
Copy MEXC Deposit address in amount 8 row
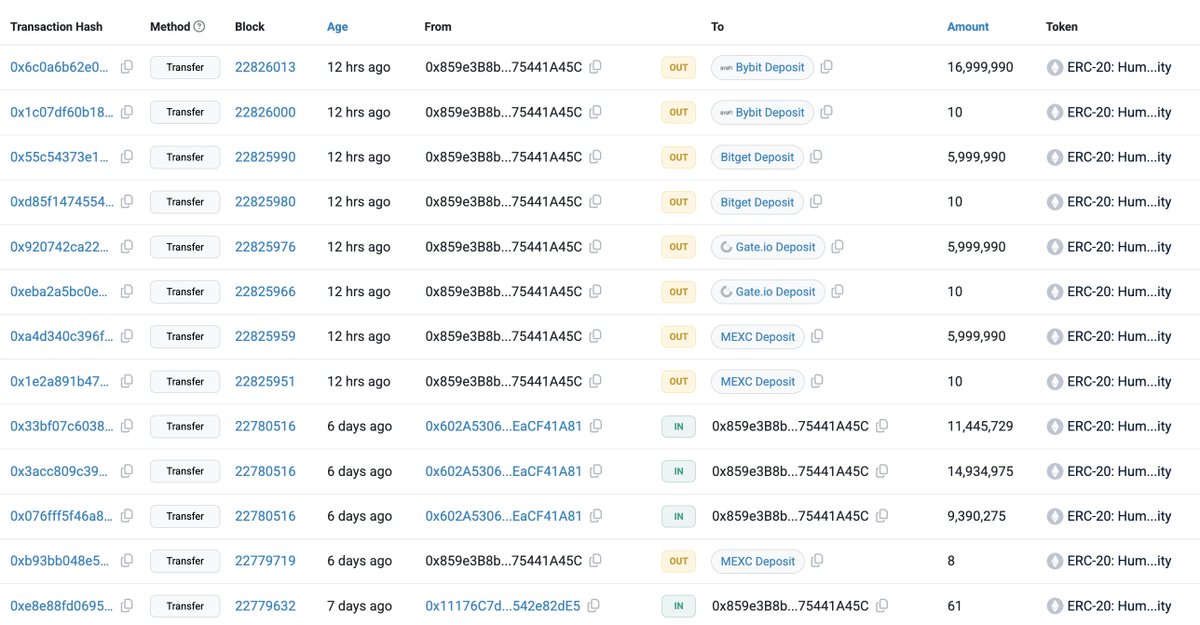coord(817,561)
